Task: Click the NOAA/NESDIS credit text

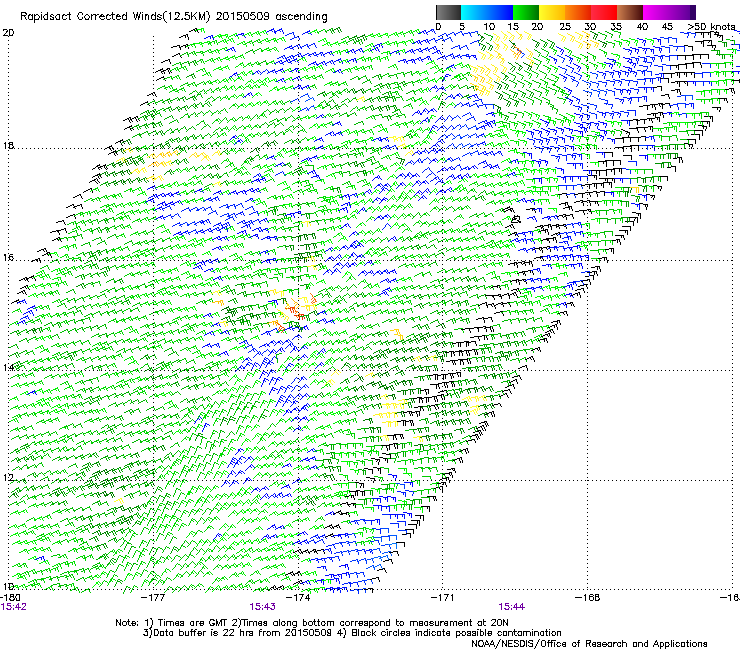Action: tap(589, 644)
